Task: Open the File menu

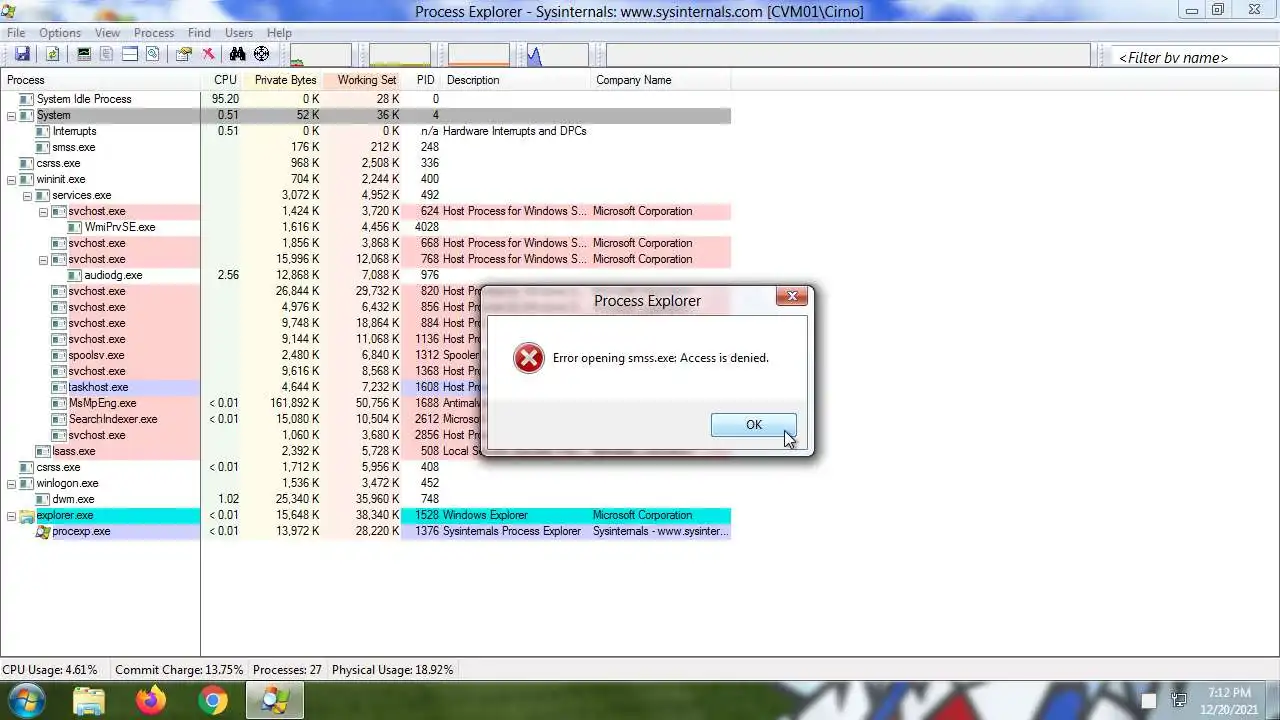Action: point(16,33)
